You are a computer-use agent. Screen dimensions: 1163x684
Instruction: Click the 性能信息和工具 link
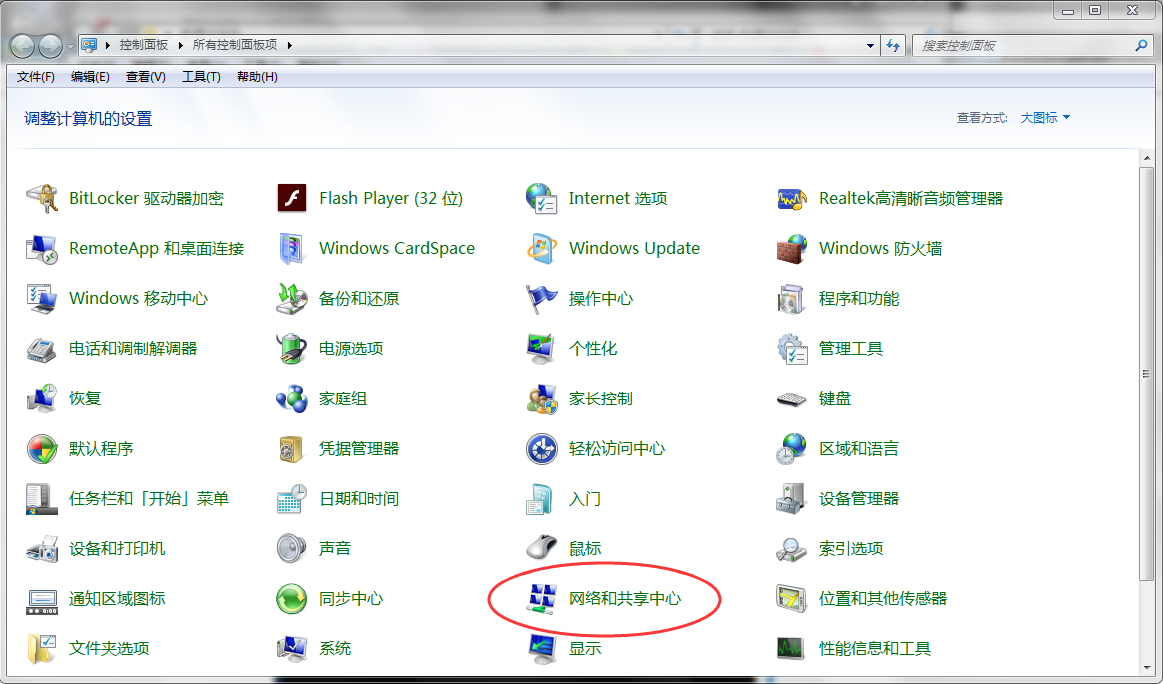click(874, 648)
